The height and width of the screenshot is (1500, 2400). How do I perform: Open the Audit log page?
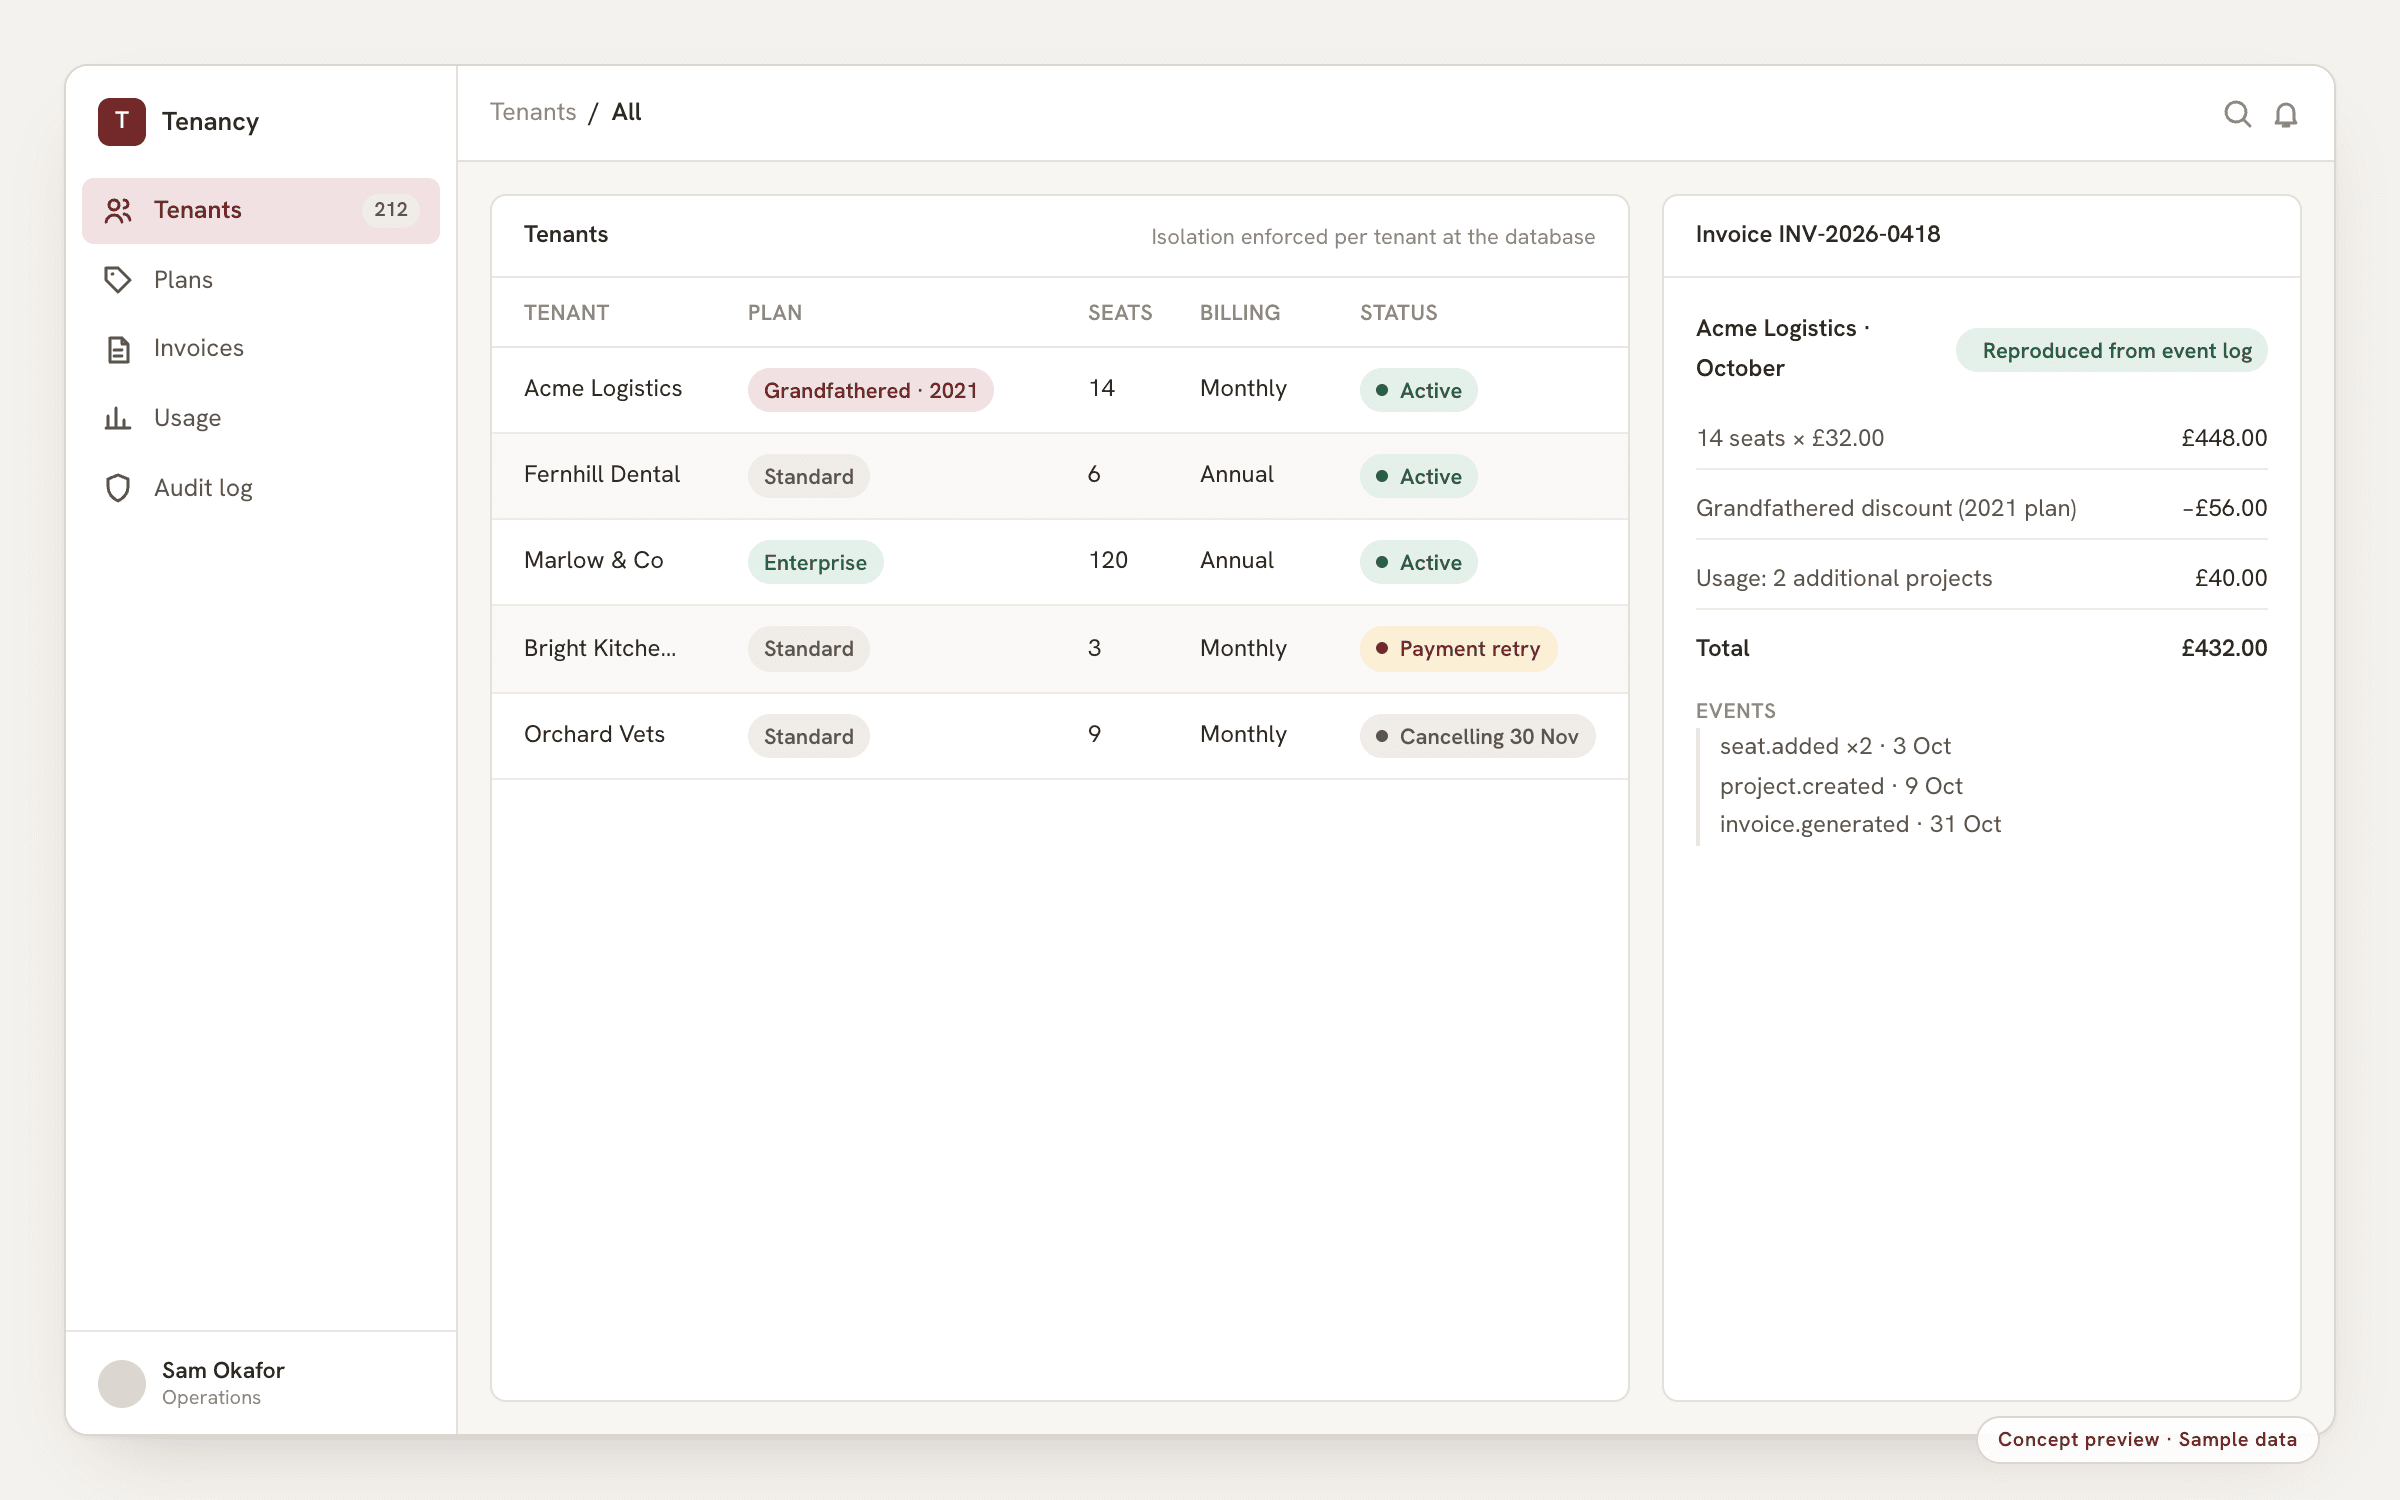click(261, 488)
